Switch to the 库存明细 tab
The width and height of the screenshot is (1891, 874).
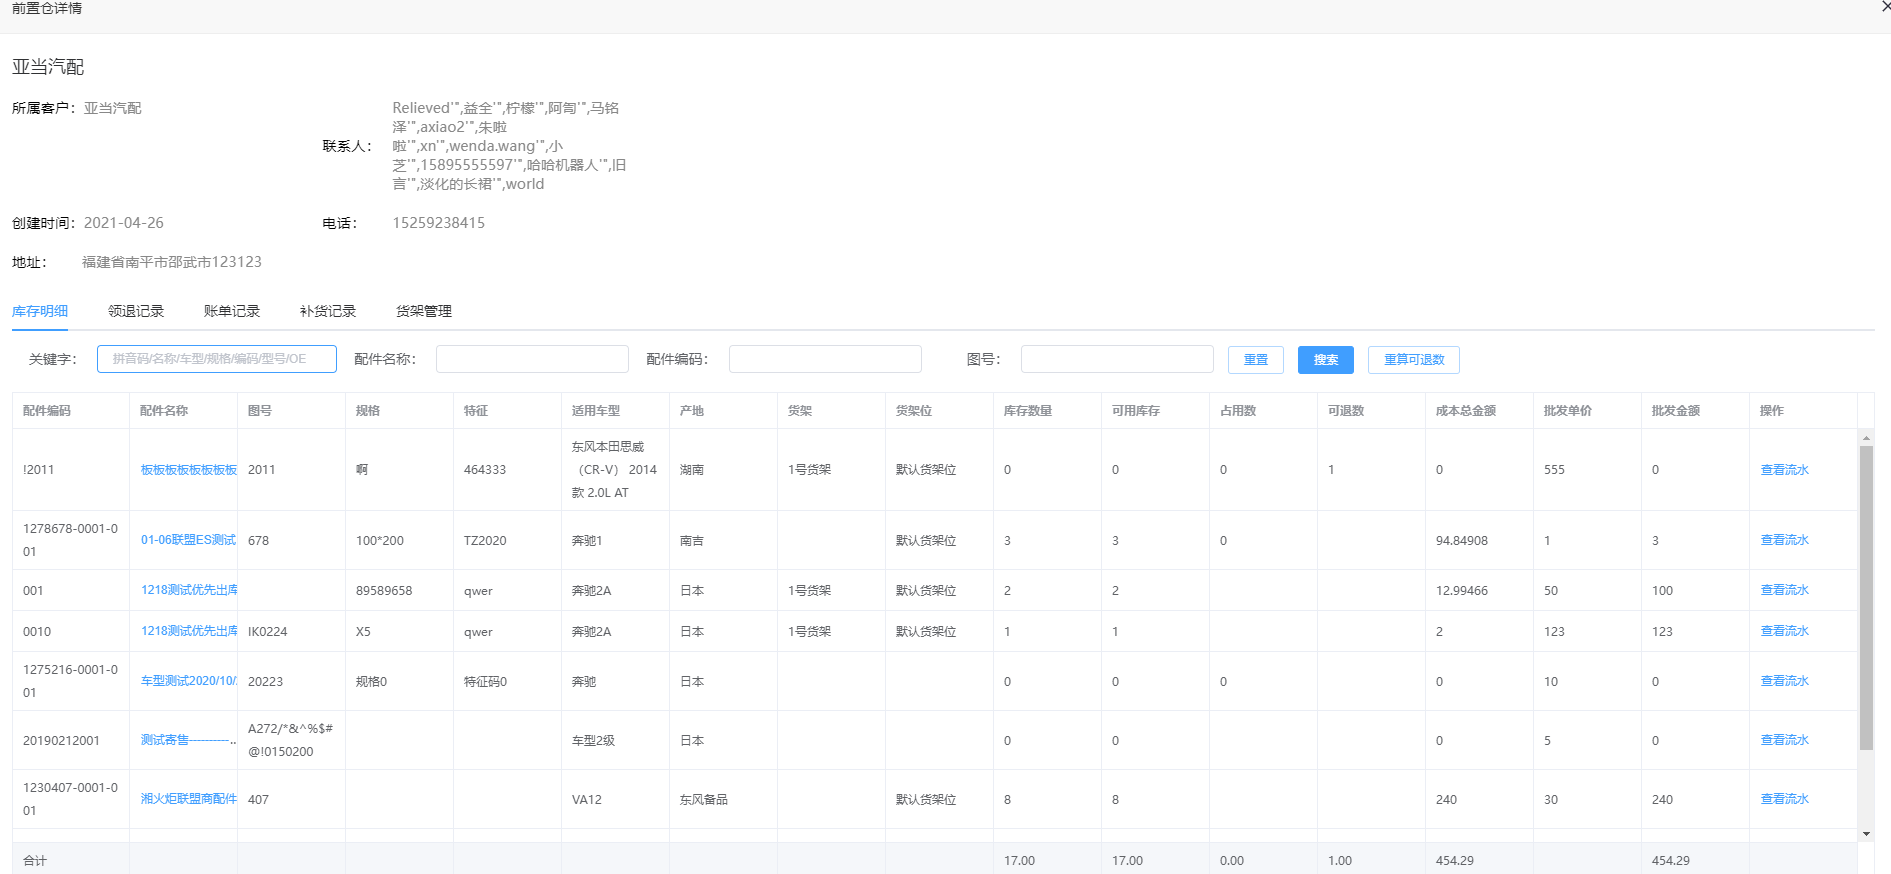click(40, 311)
